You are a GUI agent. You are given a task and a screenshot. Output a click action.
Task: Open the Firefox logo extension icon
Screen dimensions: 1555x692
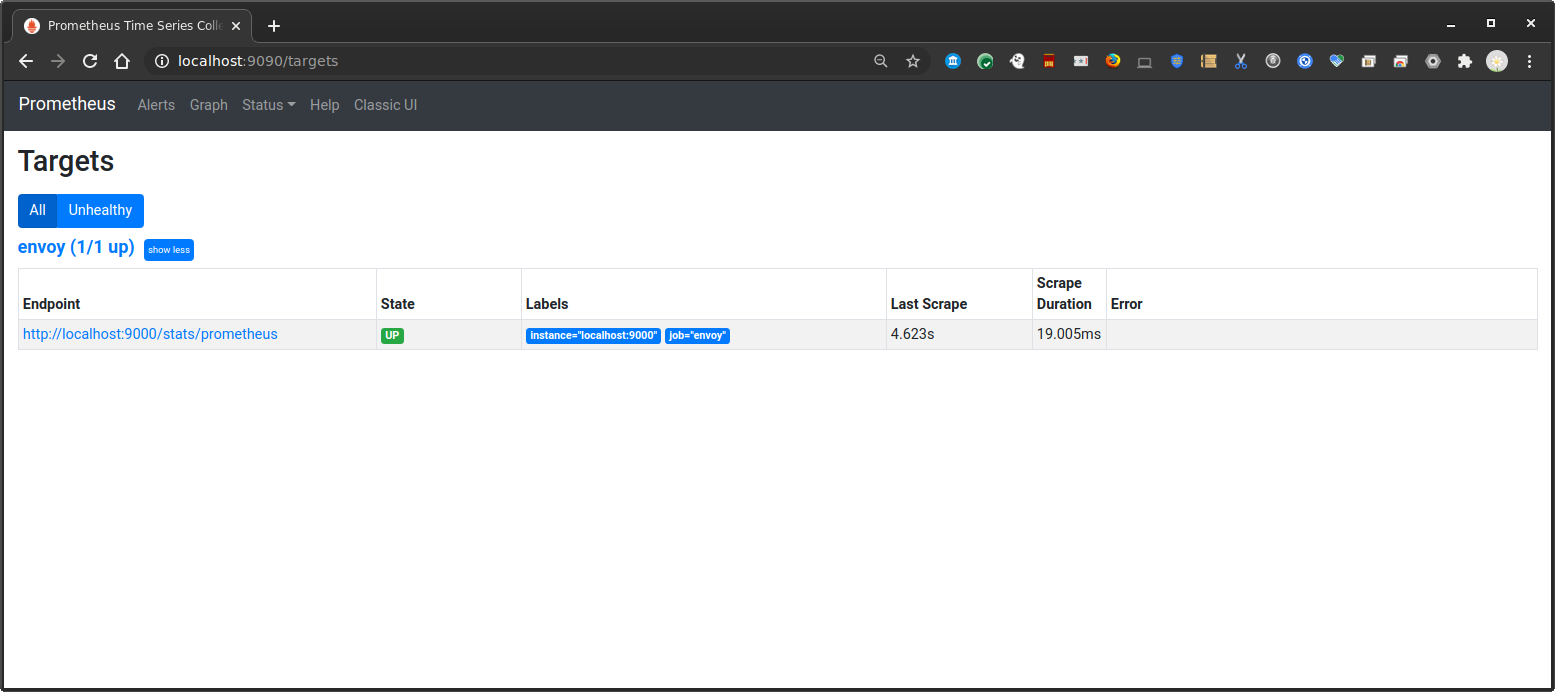pyautogui.click(x=1113, y=61)
